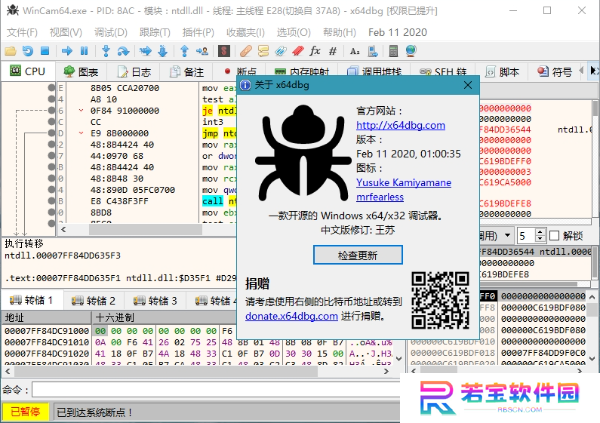Viewport: 600px width, 423px height.
Task: Open patches with the band-aid icon
Action: coord(246,51)
